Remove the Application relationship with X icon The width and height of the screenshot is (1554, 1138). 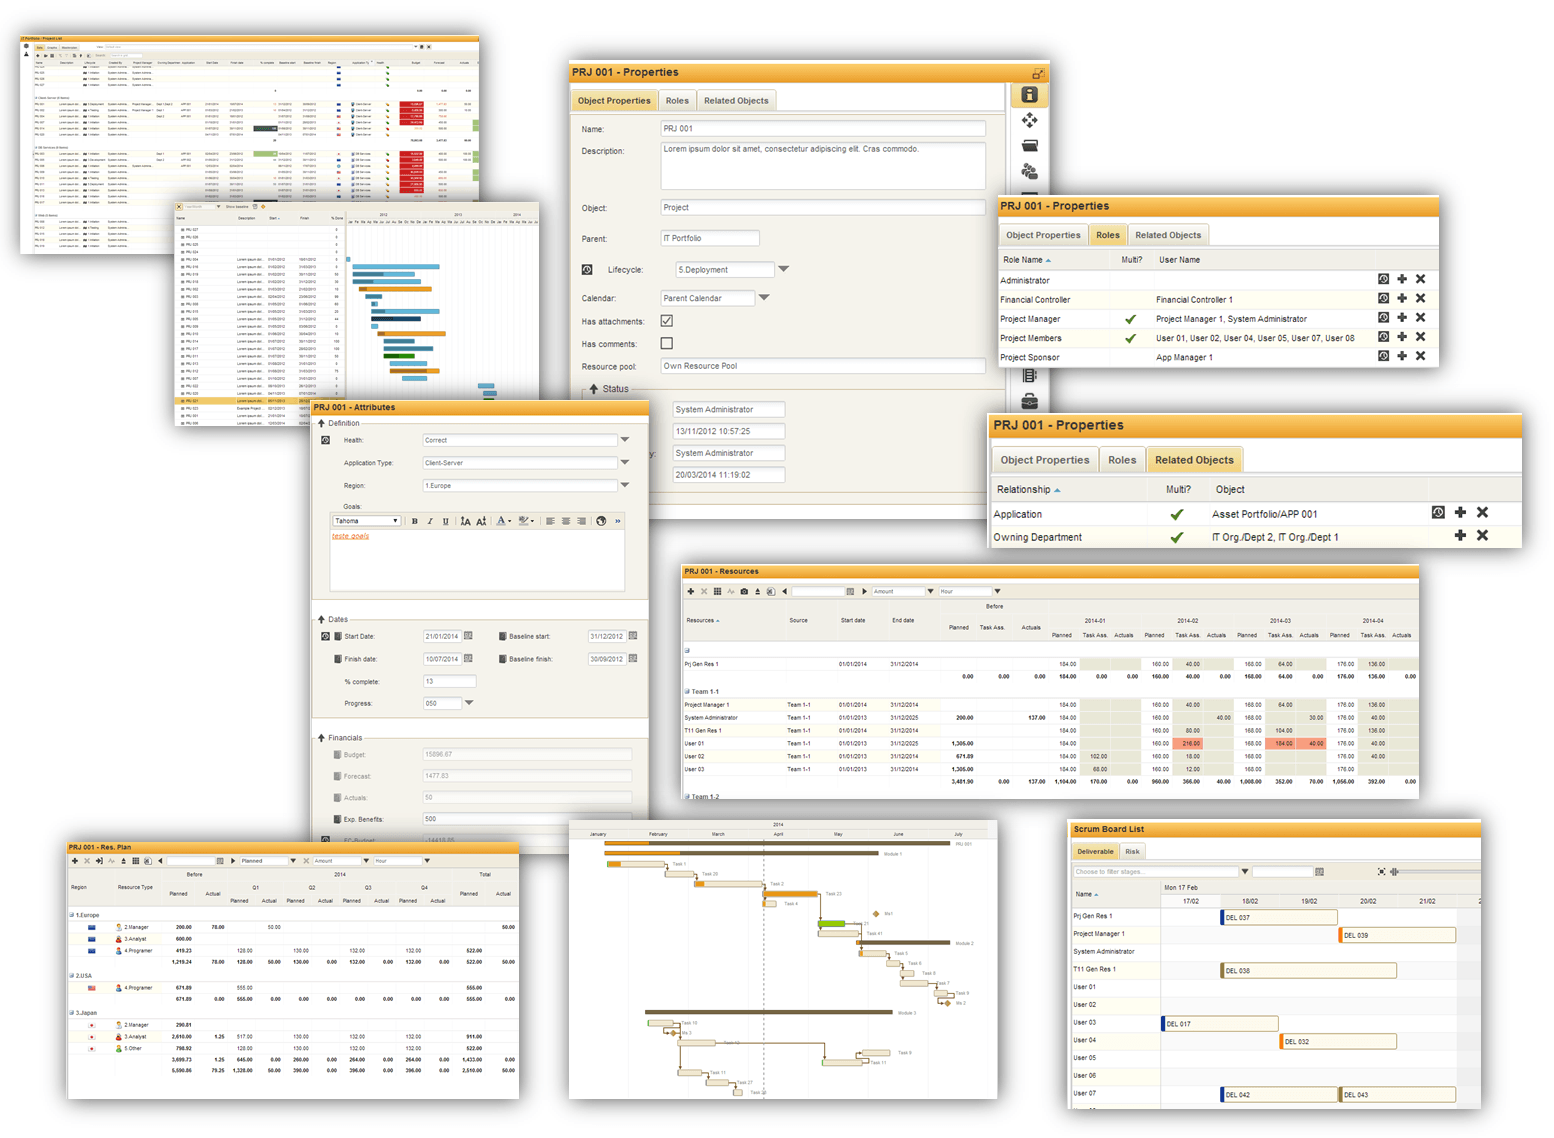click(1482, 512)
